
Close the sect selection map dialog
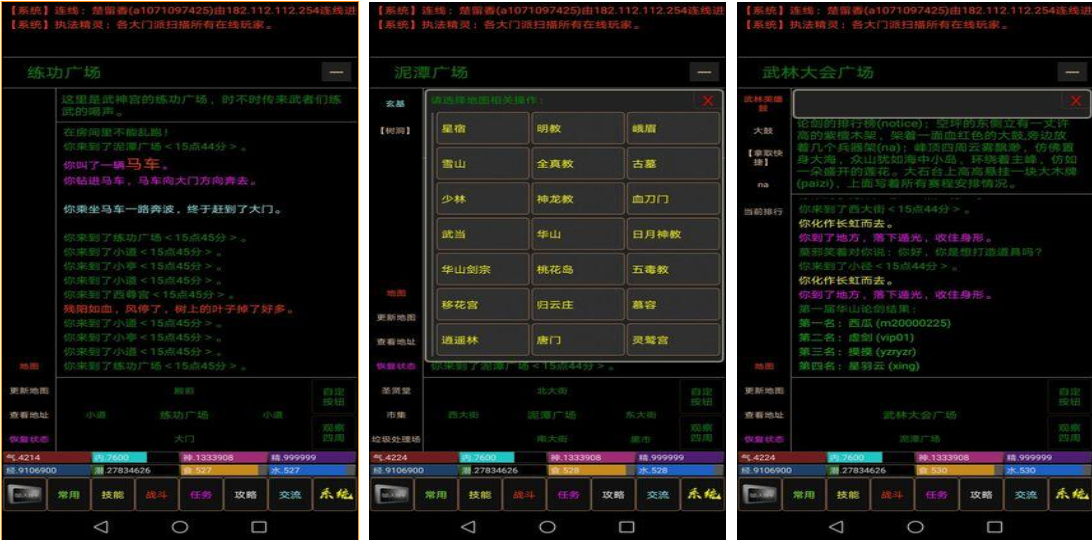(x=708, y=100)
